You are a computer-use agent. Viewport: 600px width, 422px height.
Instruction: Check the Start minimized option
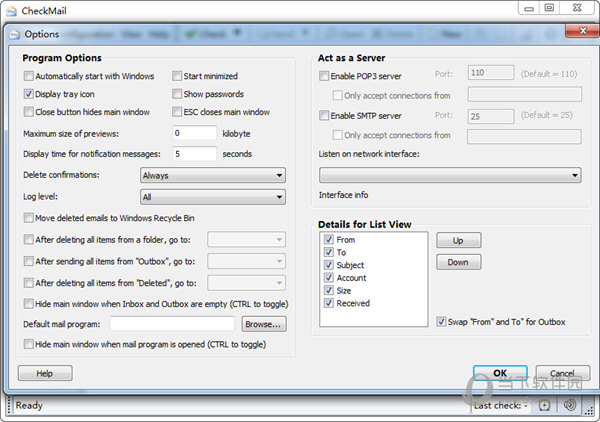pyautogui.click(x=177, y=76)
